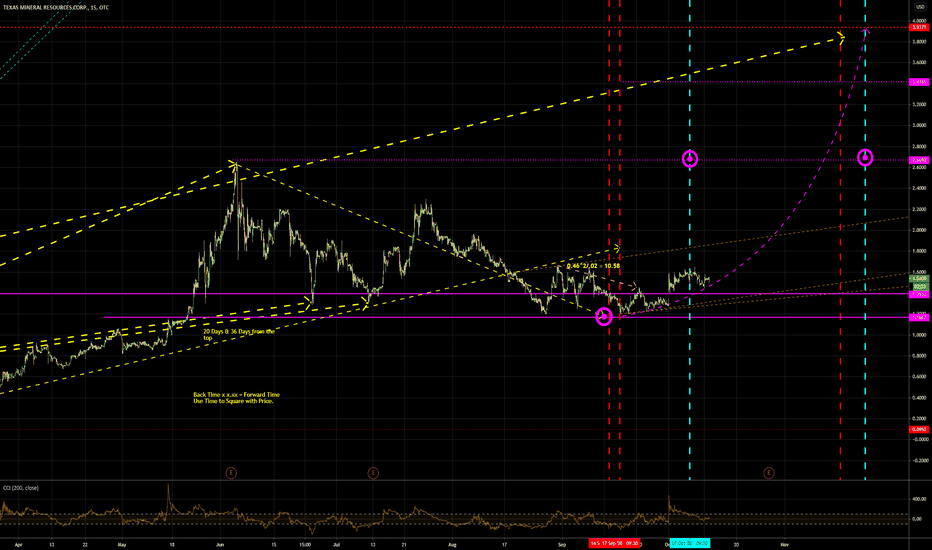
Task: Click the green 1.5400 last price label
Action: 920,278
